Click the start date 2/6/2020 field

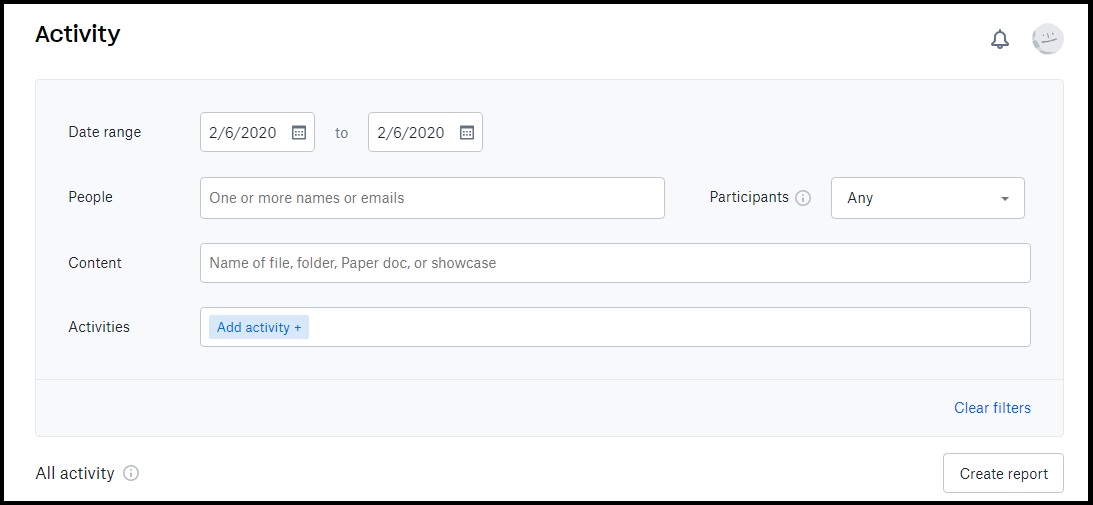[x=257, y=133]
